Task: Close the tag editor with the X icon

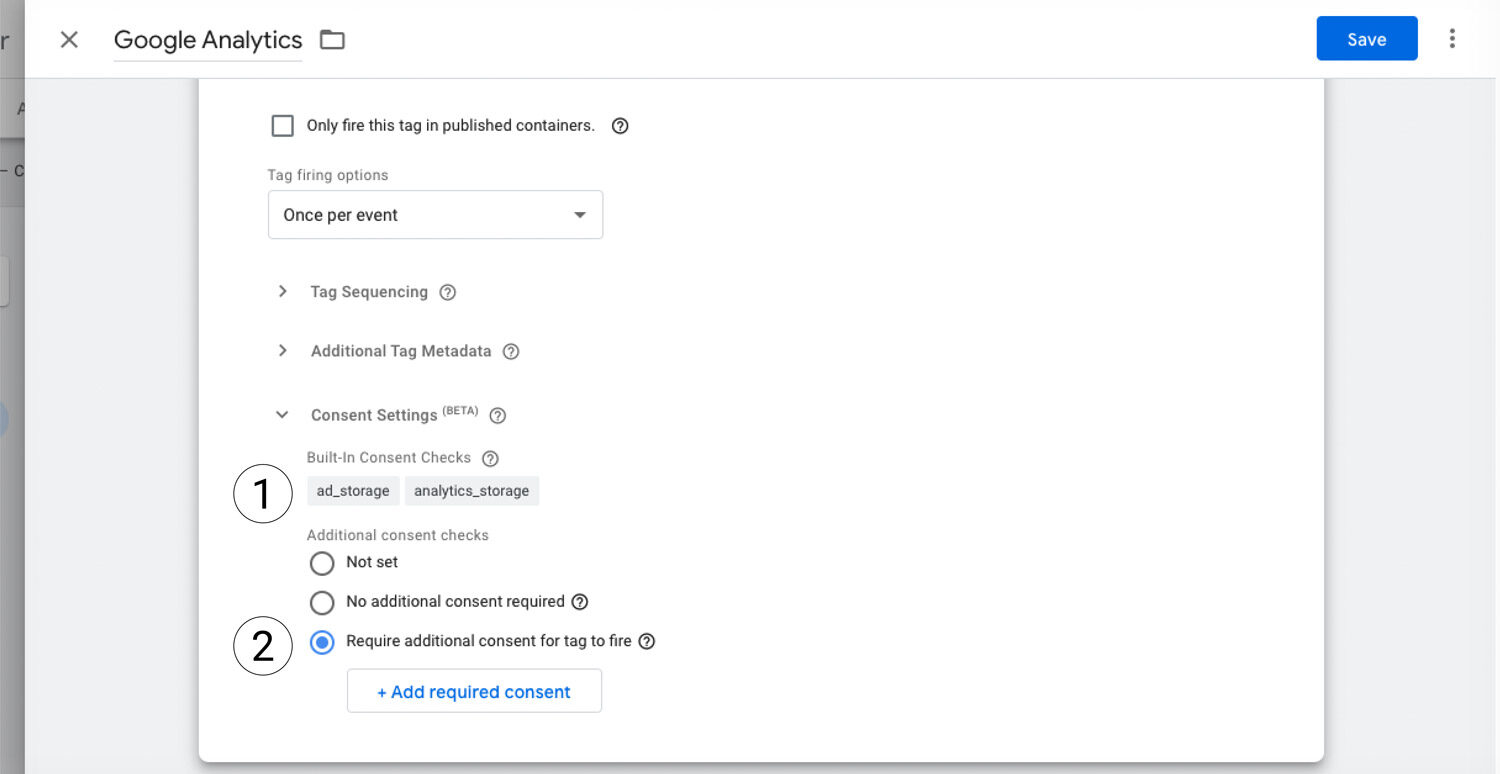Action: coord(69,40)
